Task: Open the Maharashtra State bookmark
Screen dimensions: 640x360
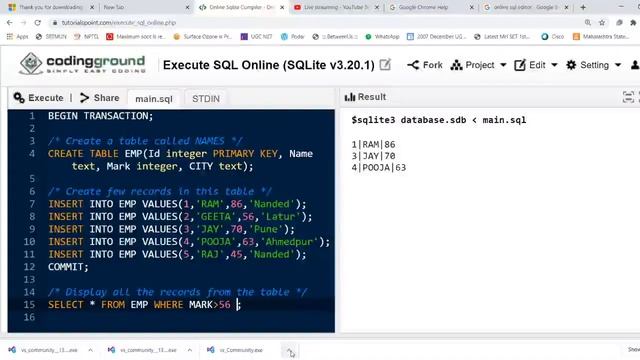Action: click(x=602, y=37)
